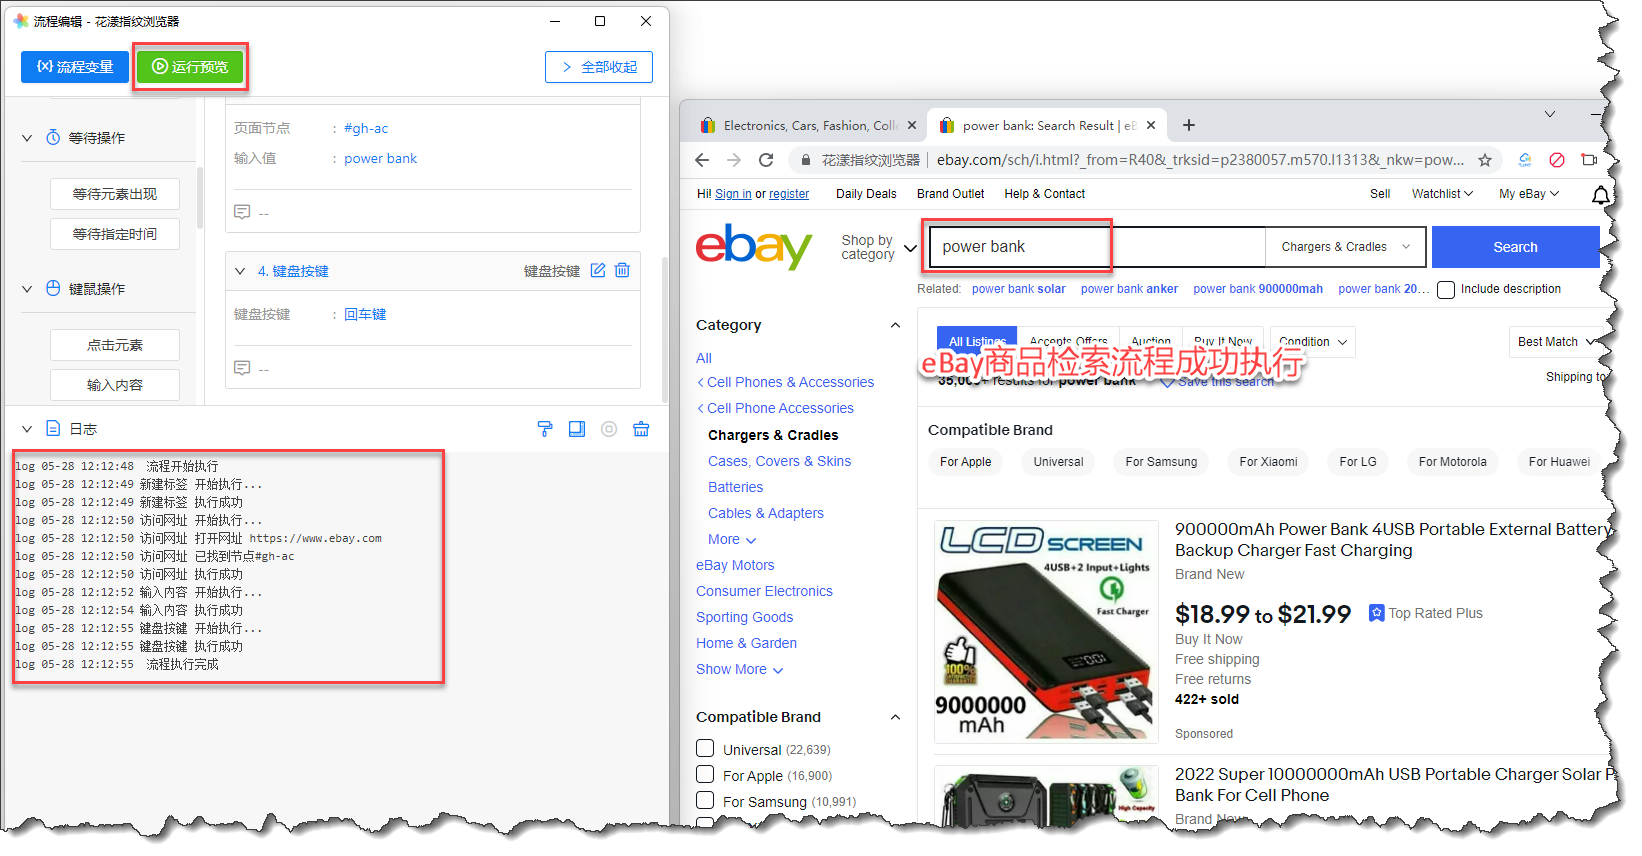
Task: Click the log format paint icon
Action: click(545, 429)
